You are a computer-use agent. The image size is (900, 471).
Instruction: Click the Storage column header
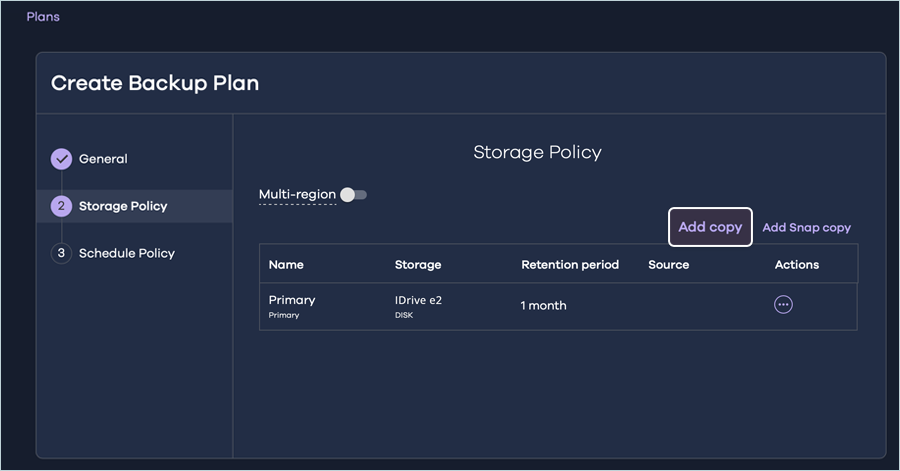click(418, 265)
